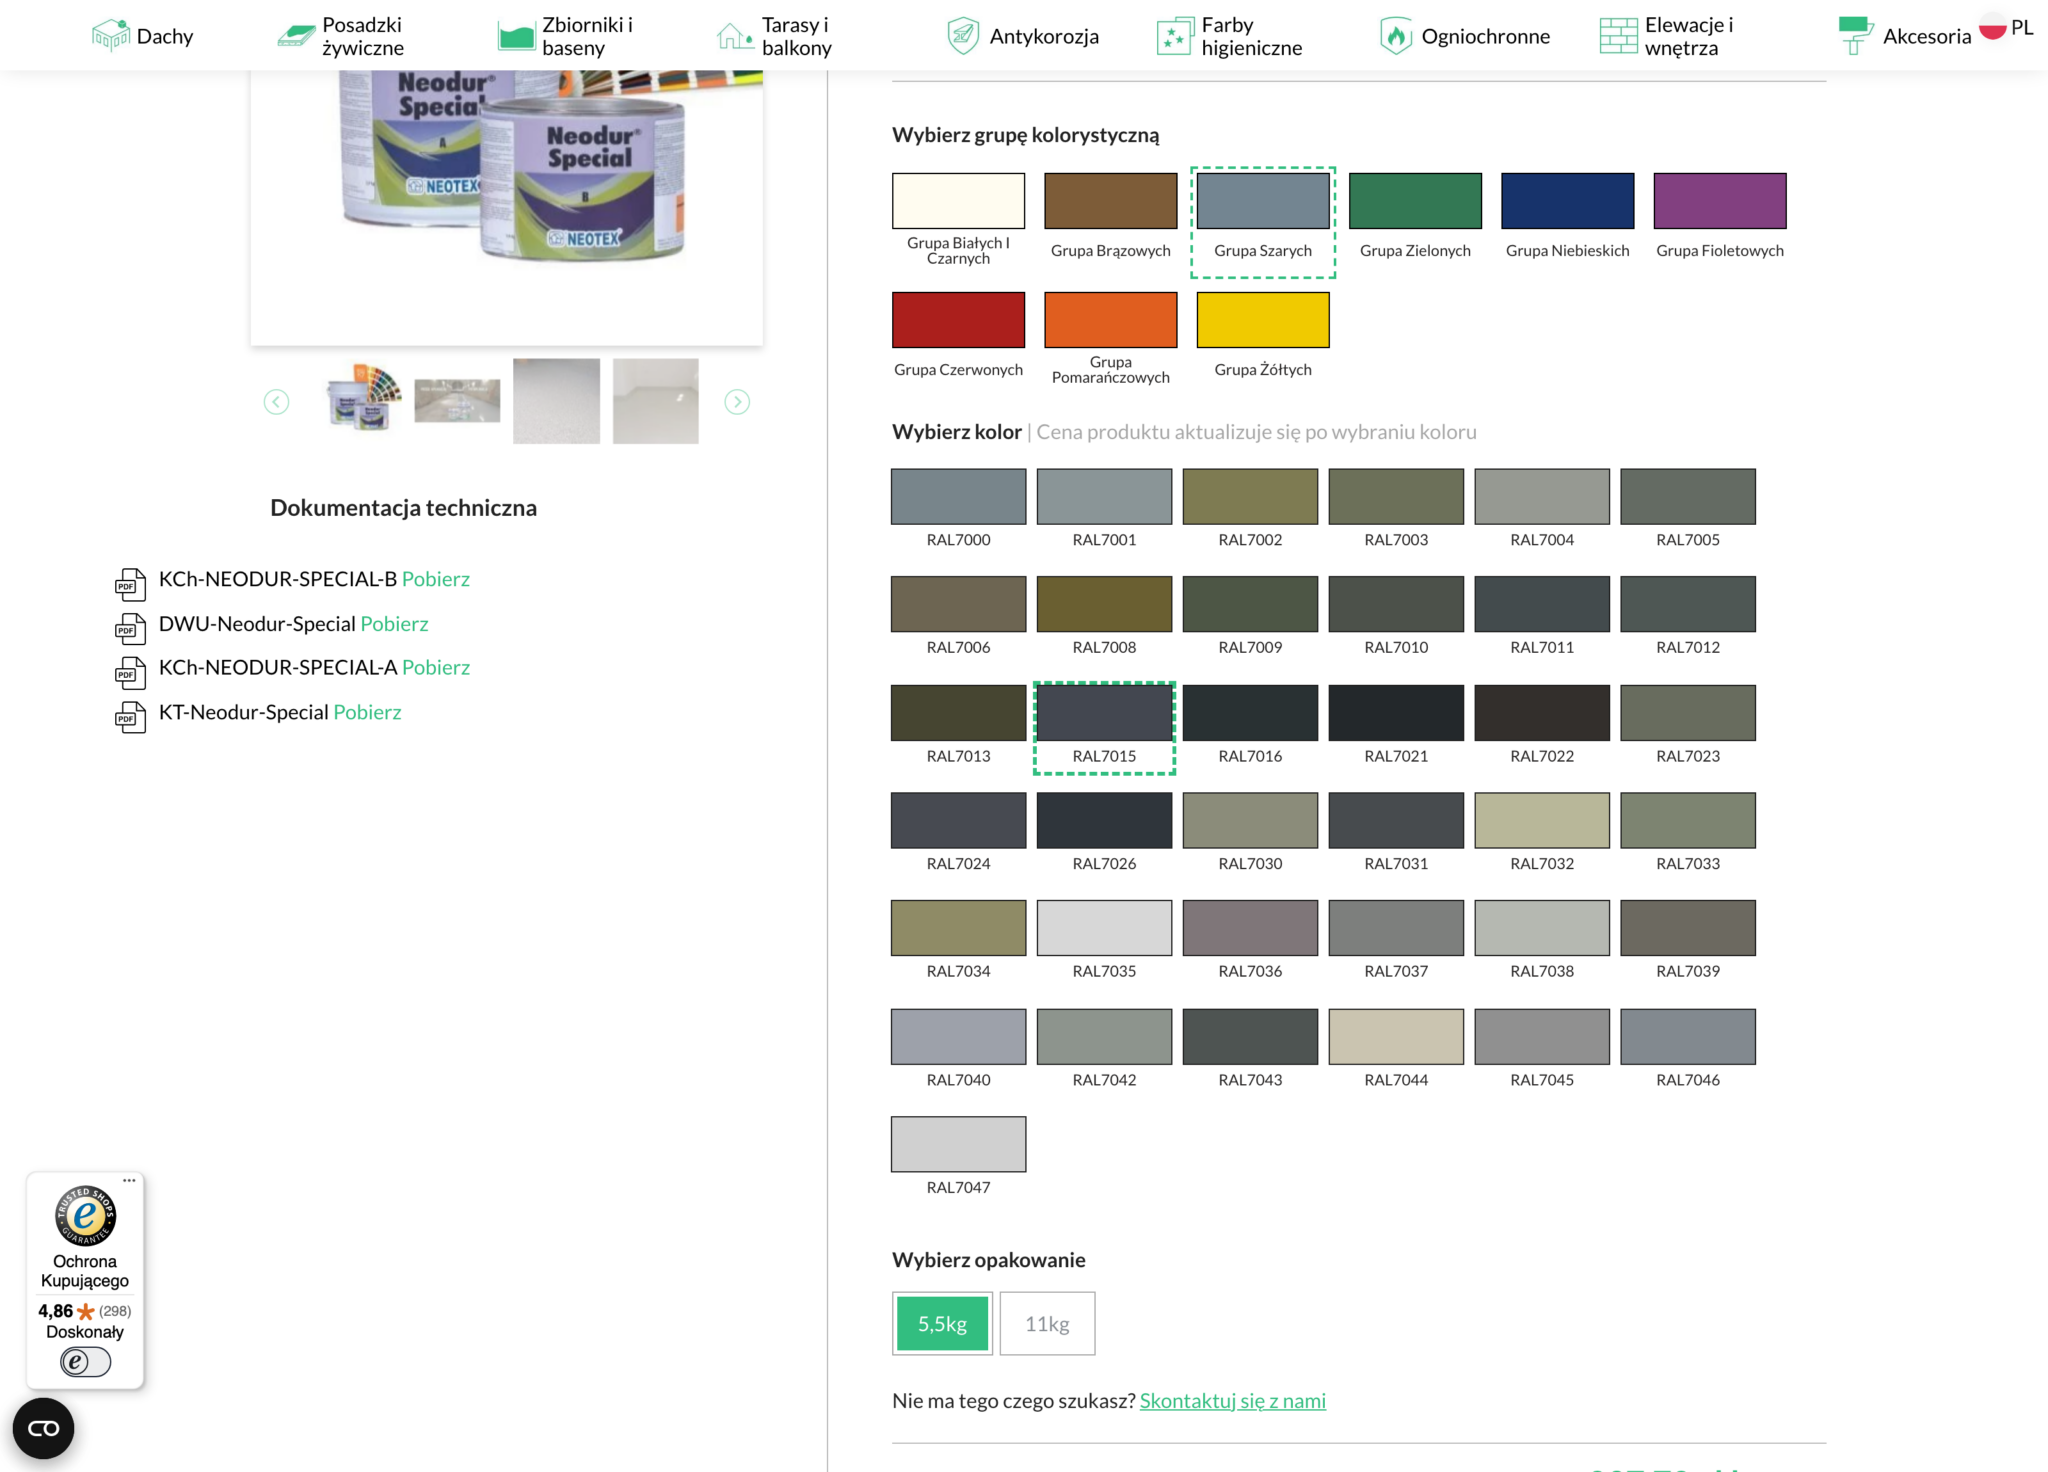Click the Skontaktuj się z nami link

(1233, 1401)
